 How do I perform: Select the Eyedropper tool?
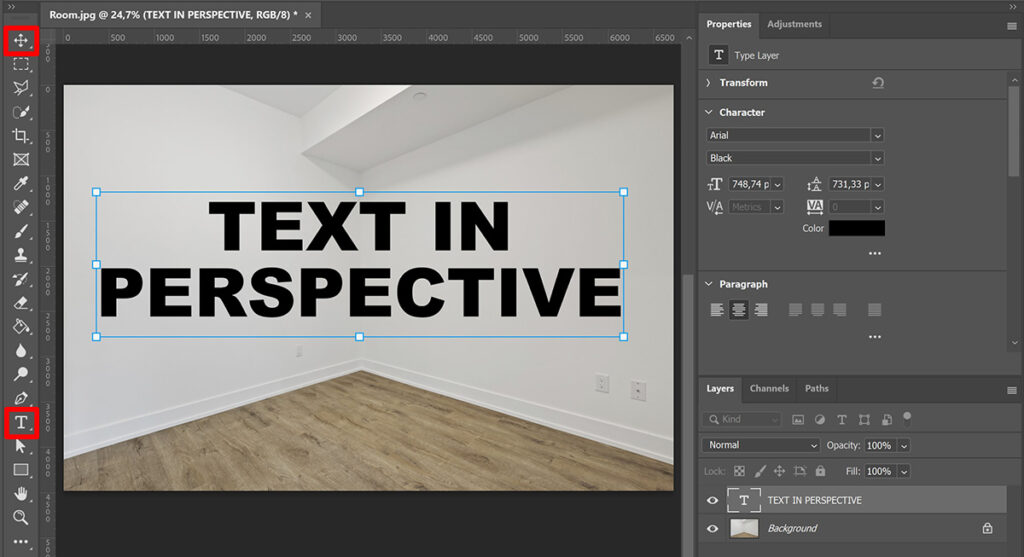point(21,183)
